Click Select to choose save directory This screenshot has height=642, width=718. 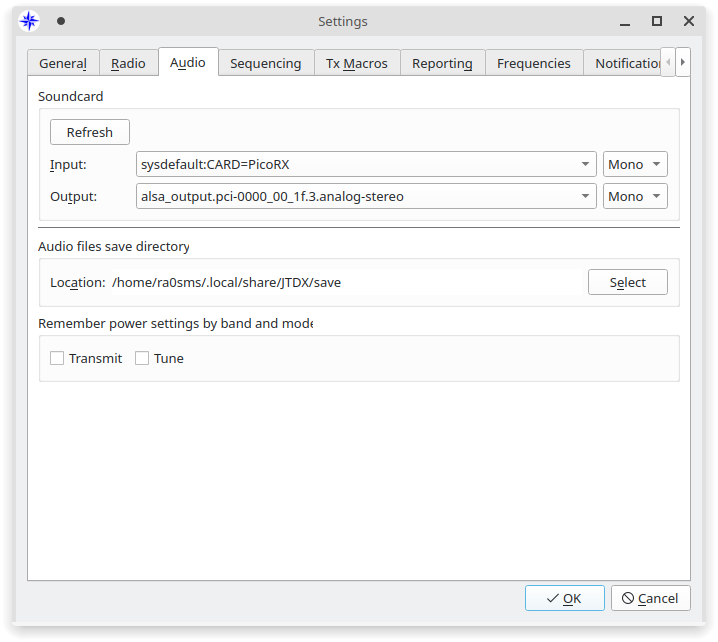pyautogui.click(x=627, y=282)
